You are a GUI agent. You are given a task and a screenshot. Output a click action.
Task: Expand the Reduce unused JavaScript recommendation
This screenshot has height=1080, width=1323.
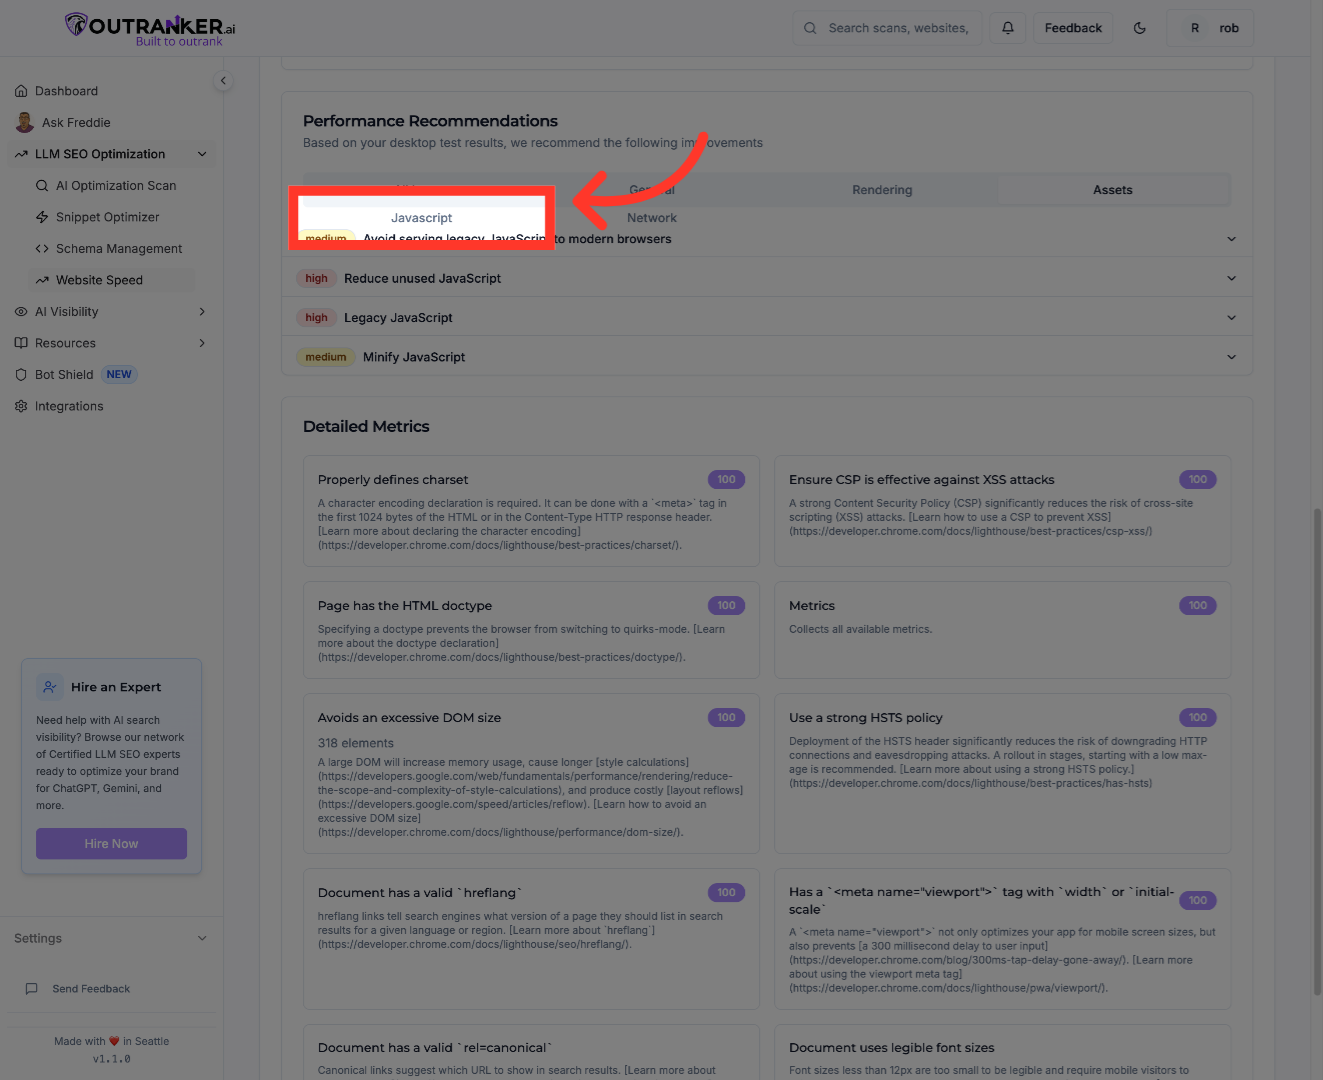coord(1231,278)
